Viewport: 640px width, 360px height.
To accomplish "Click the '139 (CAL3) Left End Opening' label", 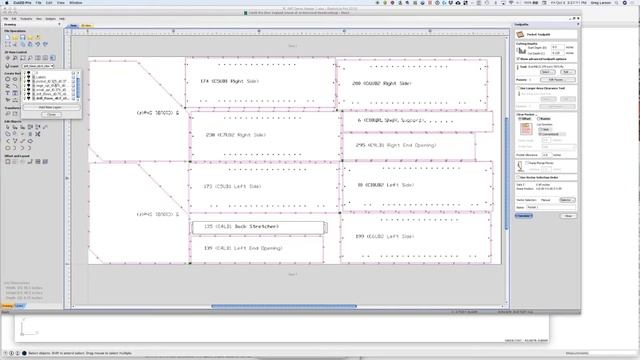I will click(x=243, y=248).
